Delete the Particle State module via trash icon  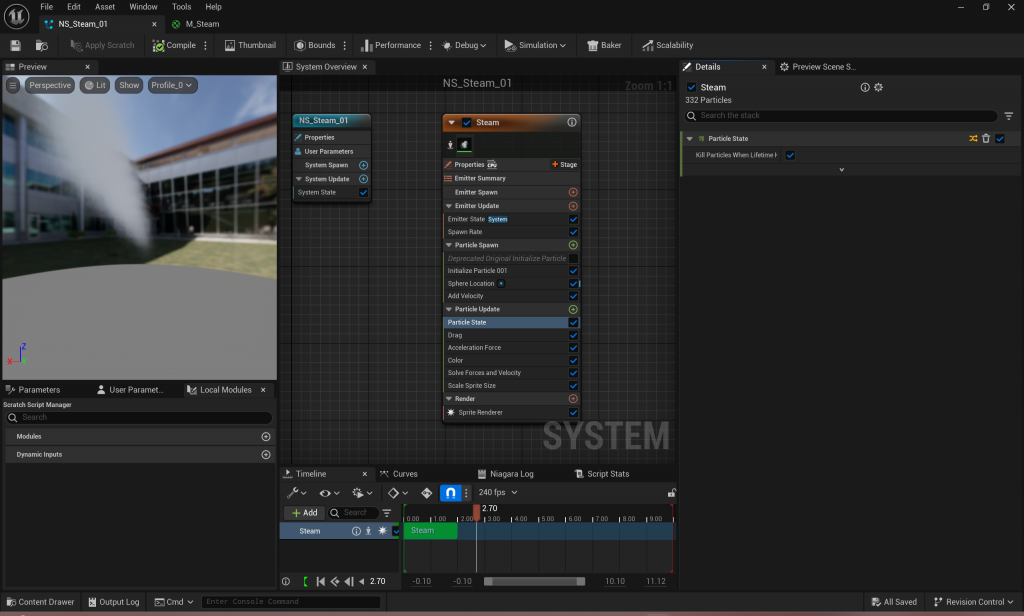(986, 139)
